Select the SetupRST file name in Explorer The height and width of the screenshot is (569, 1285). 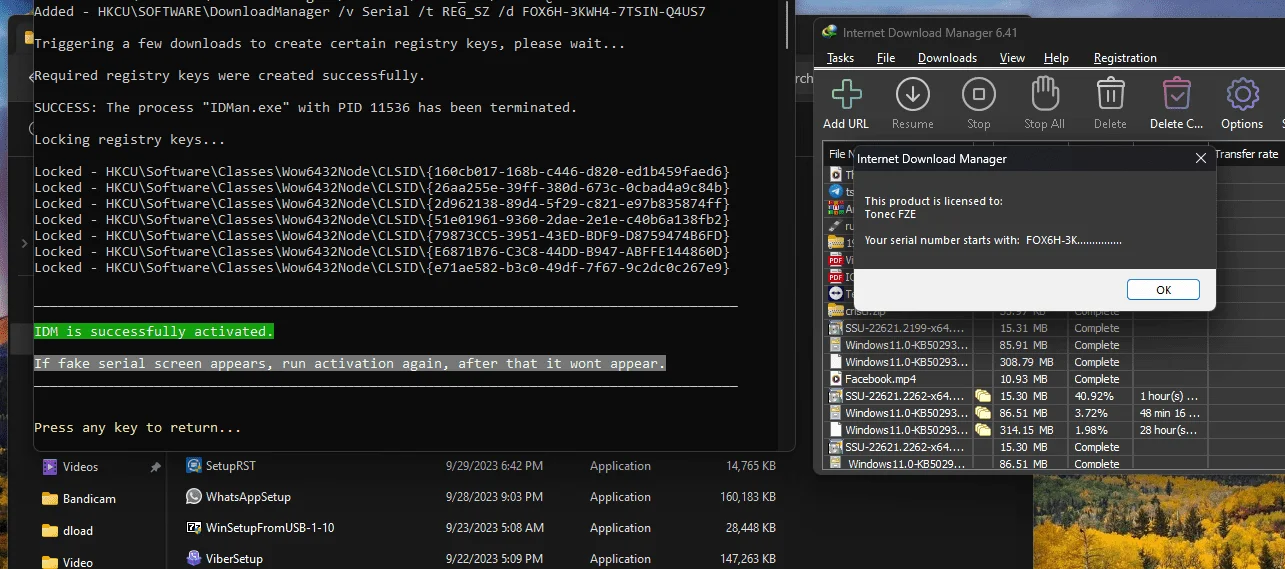pyautogui.click(x=233, y=465)
